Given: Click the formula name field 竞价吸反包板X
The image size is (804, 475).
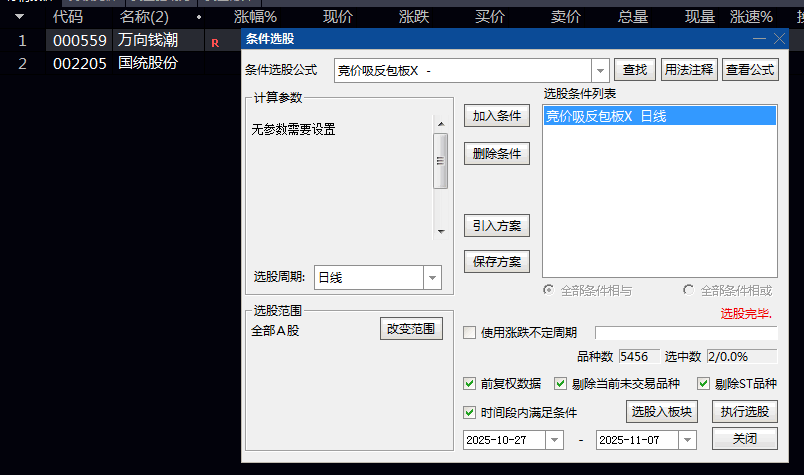Looking at the screenshot, I should (463, 71).
